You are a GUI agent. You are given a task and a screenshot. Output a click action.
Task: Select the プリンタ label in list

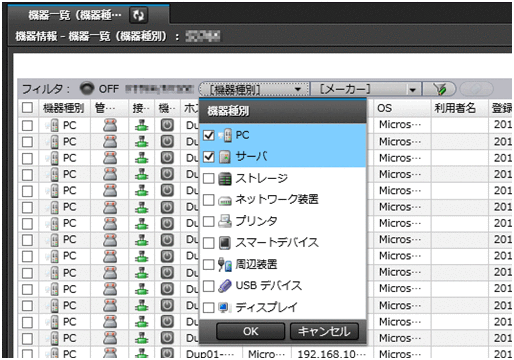pyautogui.click(x=256, y=221)
